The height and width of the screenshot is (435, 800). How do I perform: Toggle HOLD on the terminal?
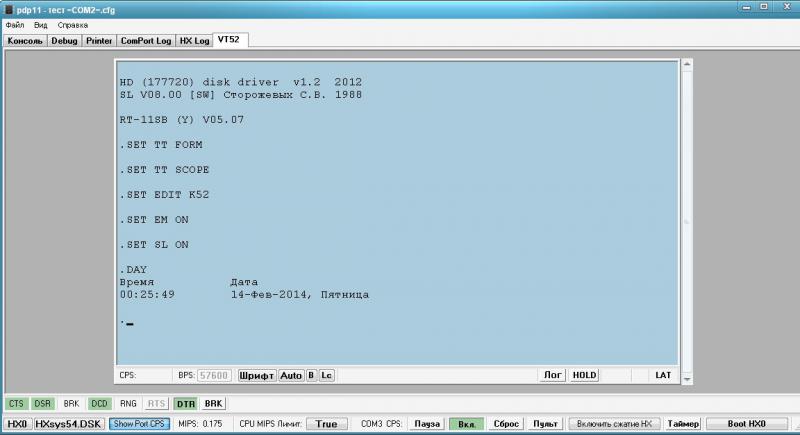pyautogui.click(x=584, y=375)
